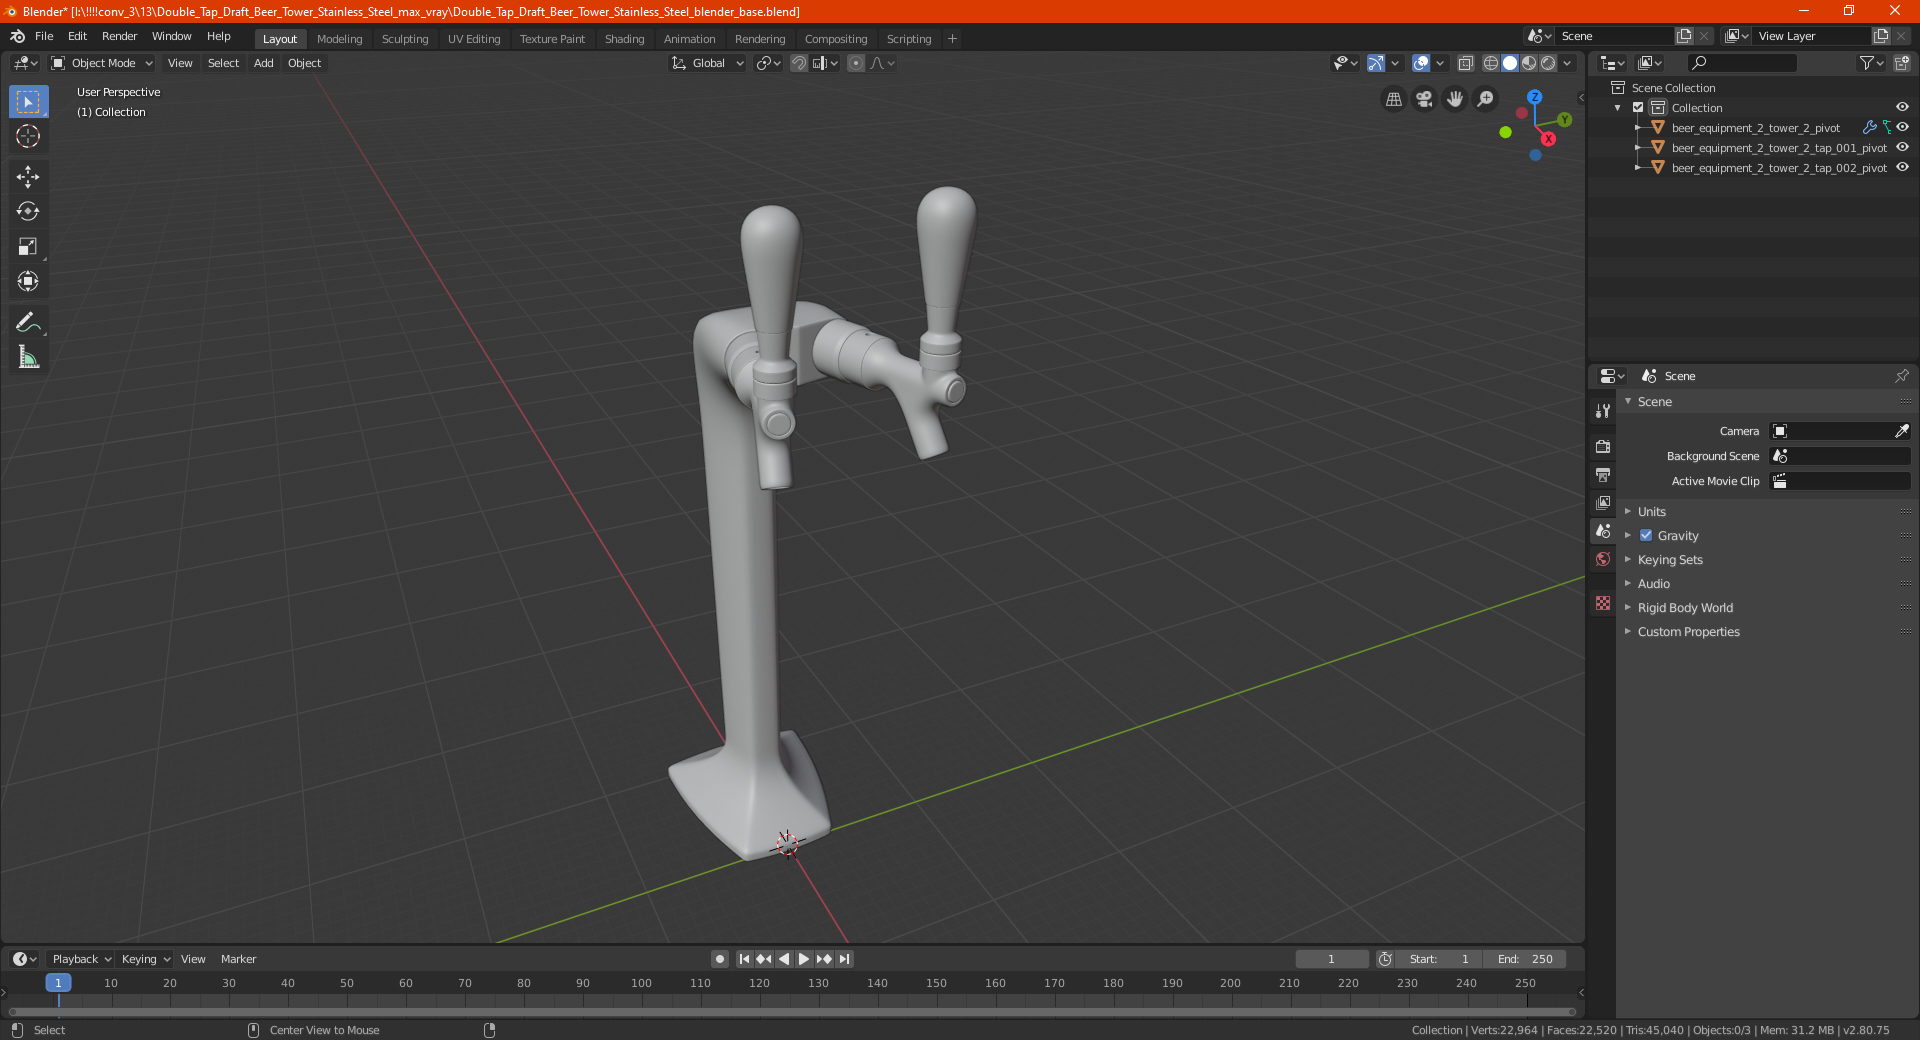Select the Scale tool
The width and height of the screenshot is (1920, 1040).
coord(28,247)
